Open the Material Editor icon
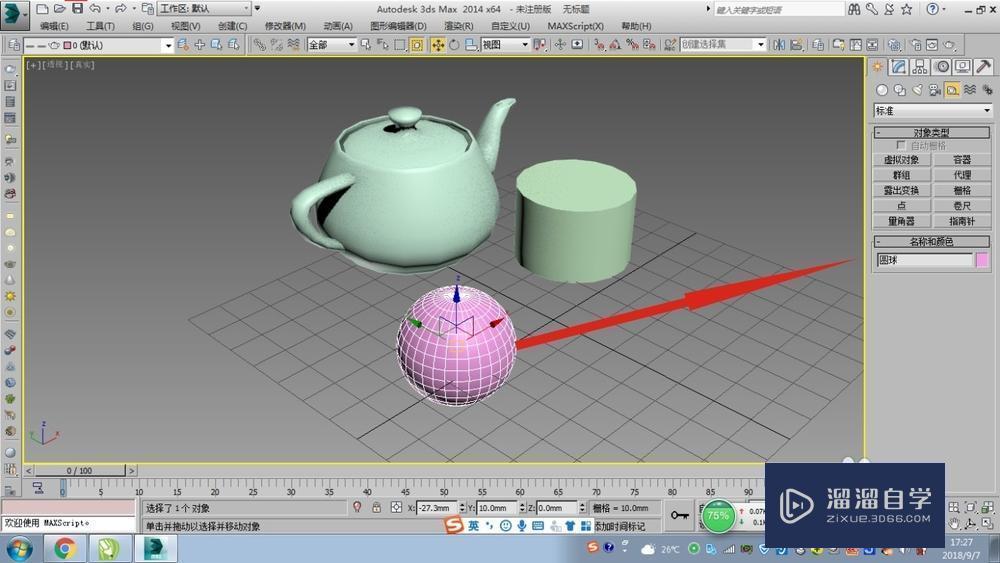 [x=894, y=45]
